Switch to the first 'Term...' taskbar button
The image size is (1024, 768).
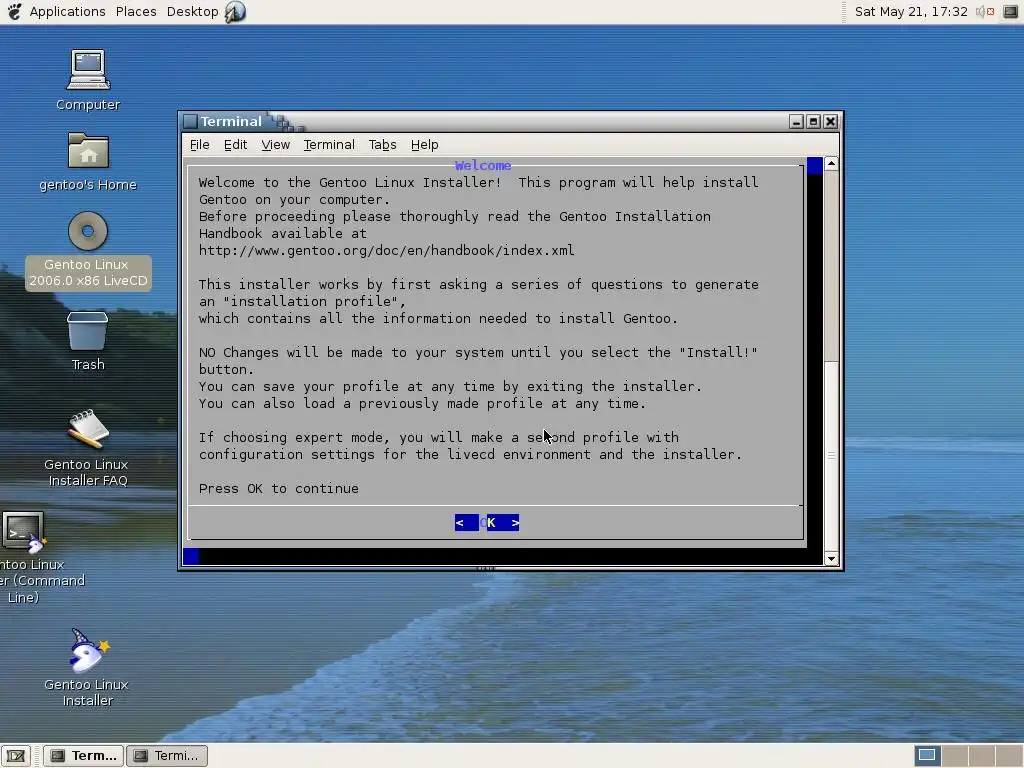pyautogui.click(x=84, y=756)
